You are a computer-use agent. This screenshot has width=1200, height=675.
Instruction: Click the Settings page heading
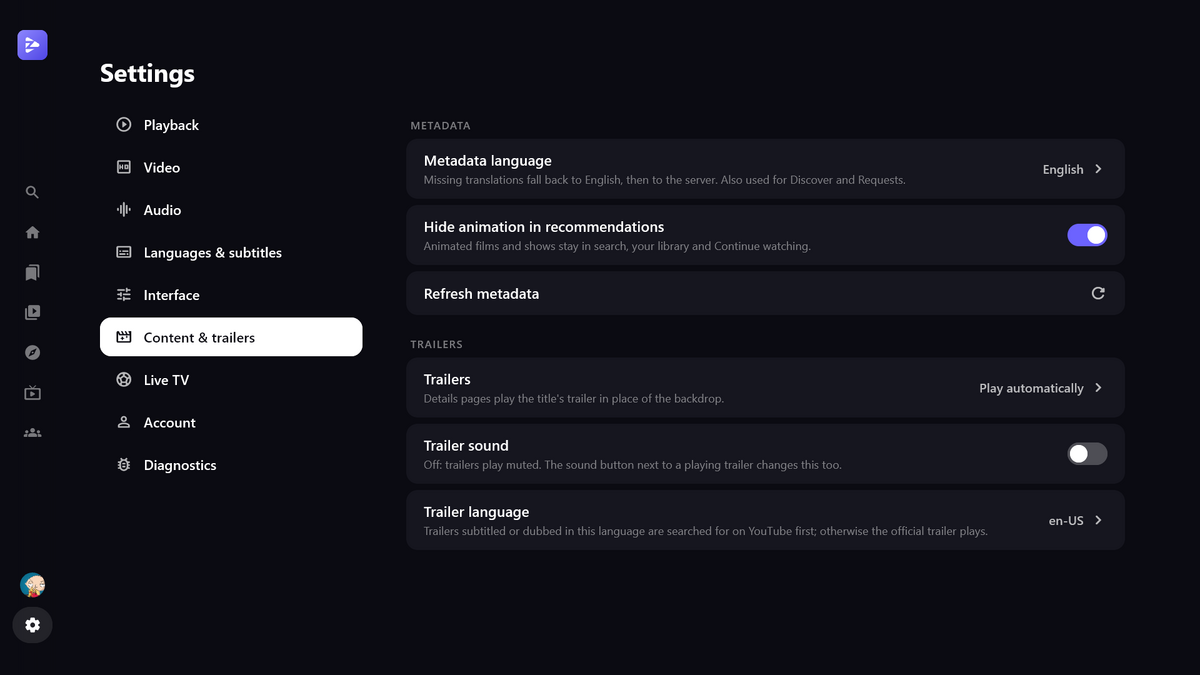pyautogui.click(x=147, y=73)
